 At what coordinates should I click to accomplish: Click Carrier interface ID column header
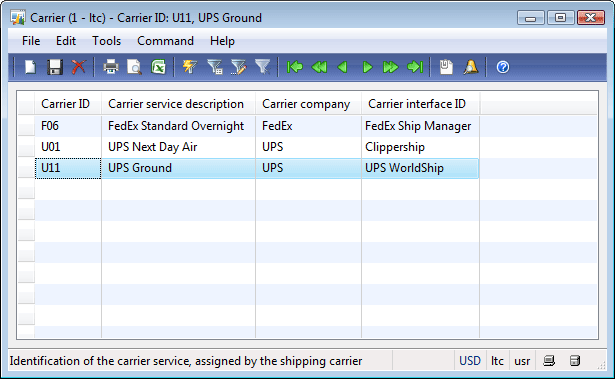click(x=420, y=104)
